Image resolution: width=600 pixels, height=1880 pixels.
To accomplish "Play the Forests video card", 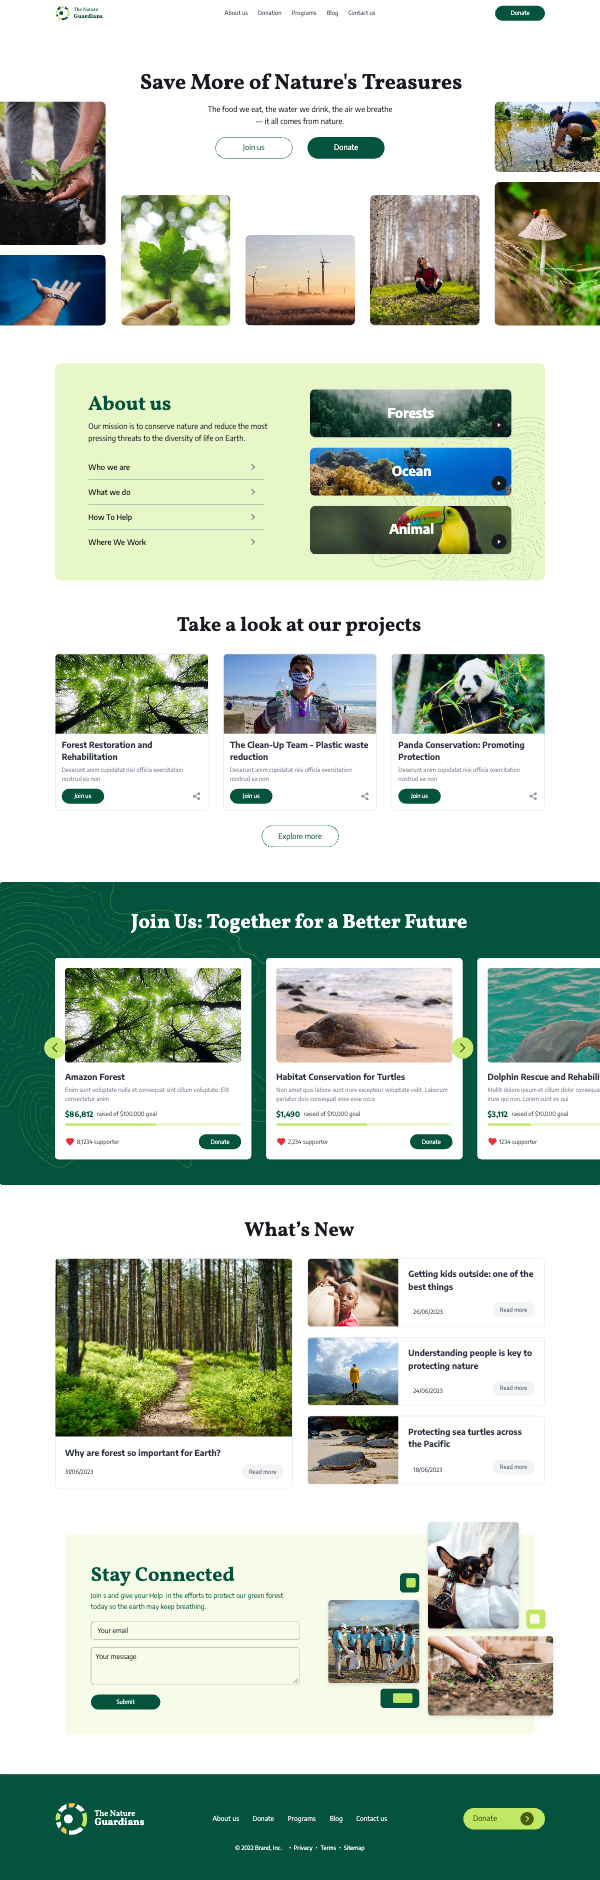I will 499,425.
